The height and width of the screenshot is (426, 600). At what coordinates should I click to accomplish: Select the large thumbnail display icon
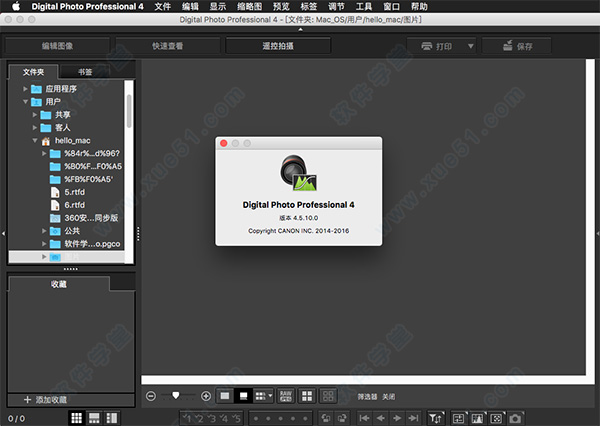click(x=225, y=396)
